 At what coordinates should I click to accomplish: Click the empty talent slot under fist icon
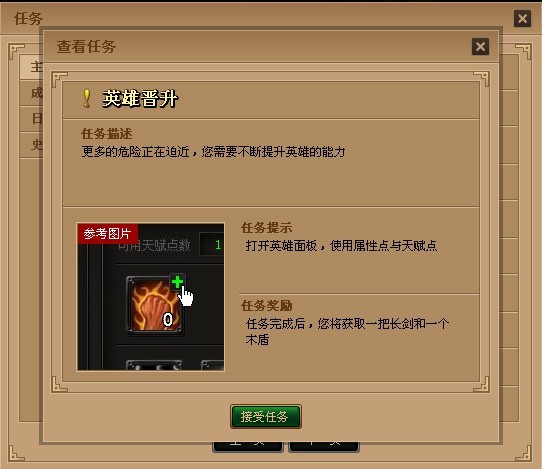coord(154,365)
